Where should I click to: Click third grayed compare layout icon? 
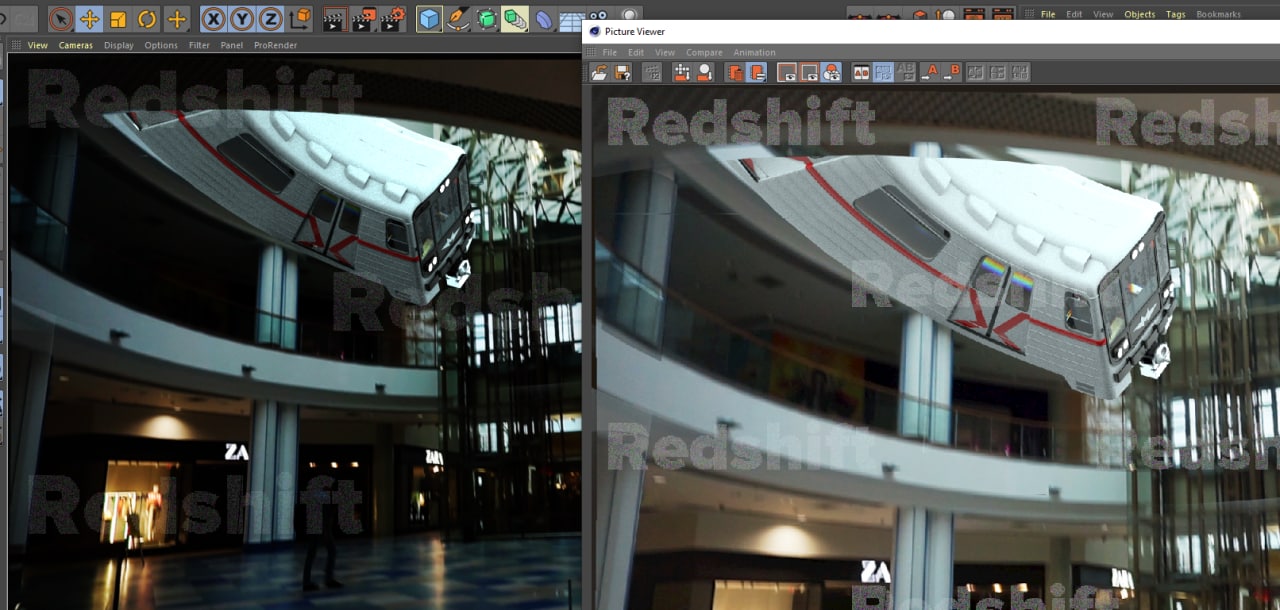(1020, 72)
